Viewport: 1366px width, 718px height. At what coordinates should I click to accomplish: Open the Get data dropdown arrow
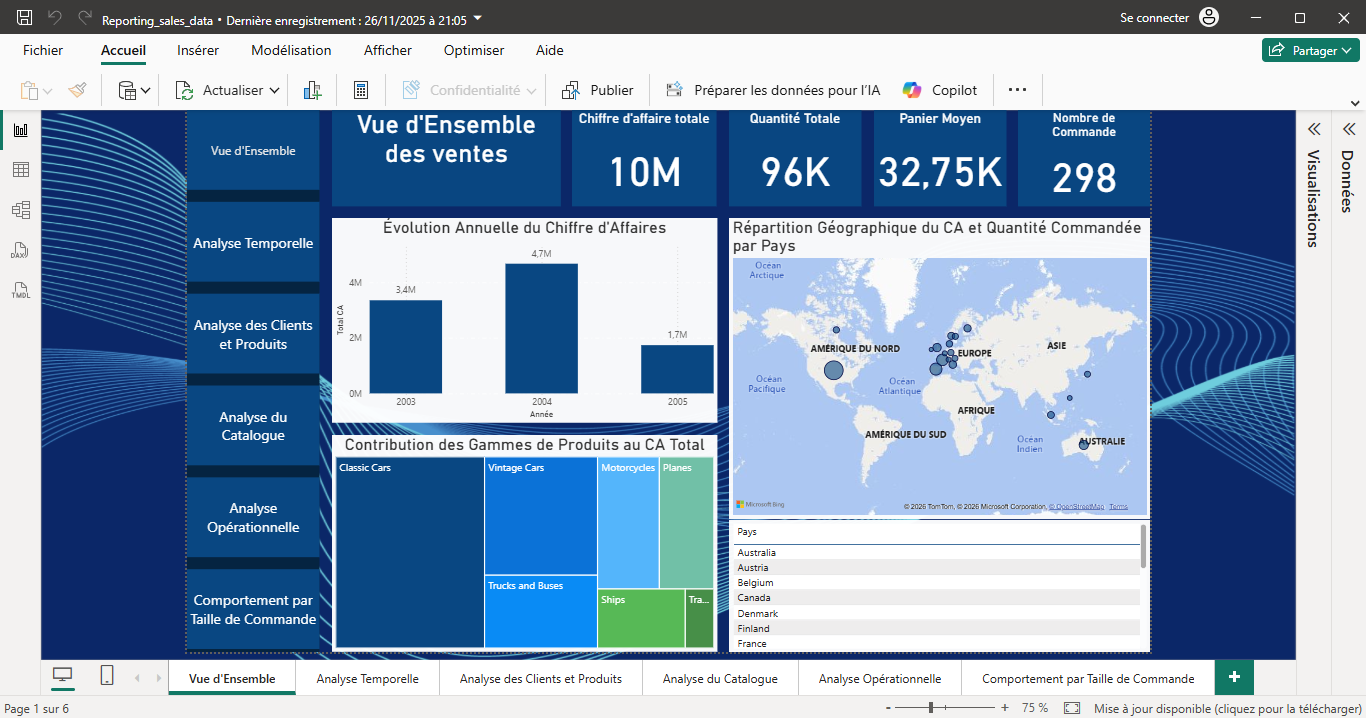click(146, 91)
